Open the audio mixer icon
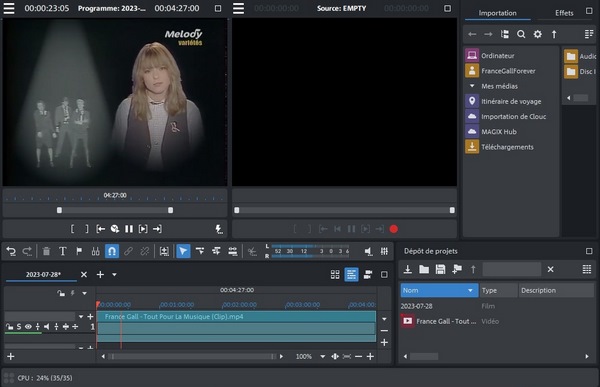Image resolution: width=600 pixels, height=387 pixels. [x=384, y=251]
